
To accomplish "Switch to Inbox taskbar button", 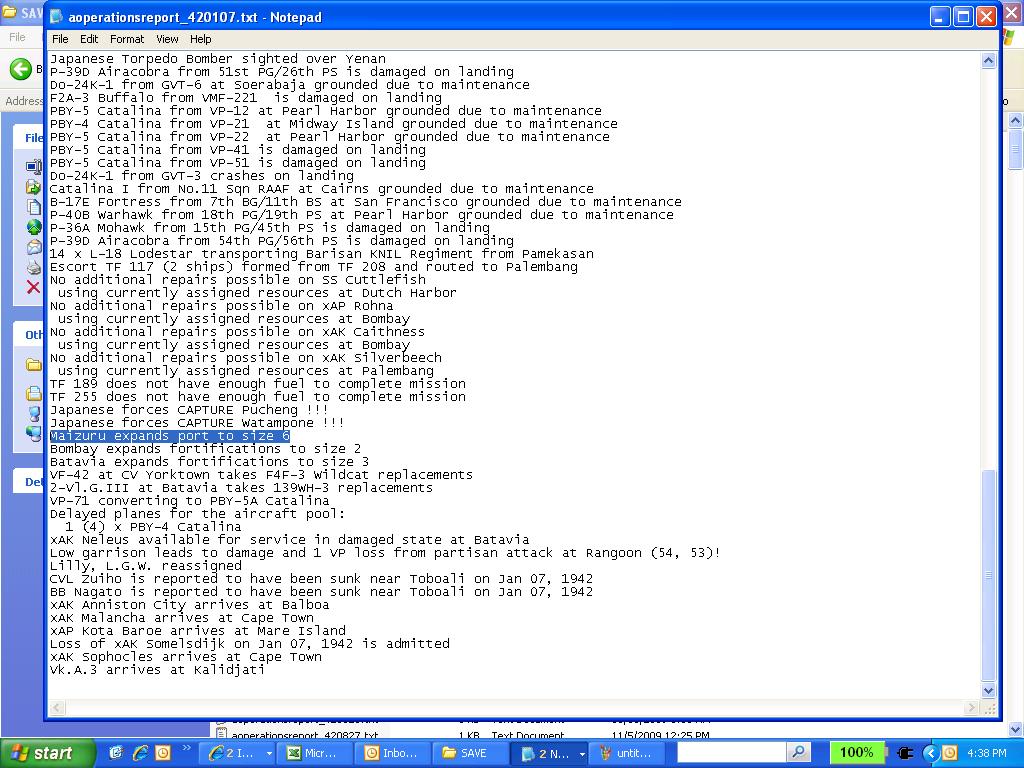I will click(392, 753).
